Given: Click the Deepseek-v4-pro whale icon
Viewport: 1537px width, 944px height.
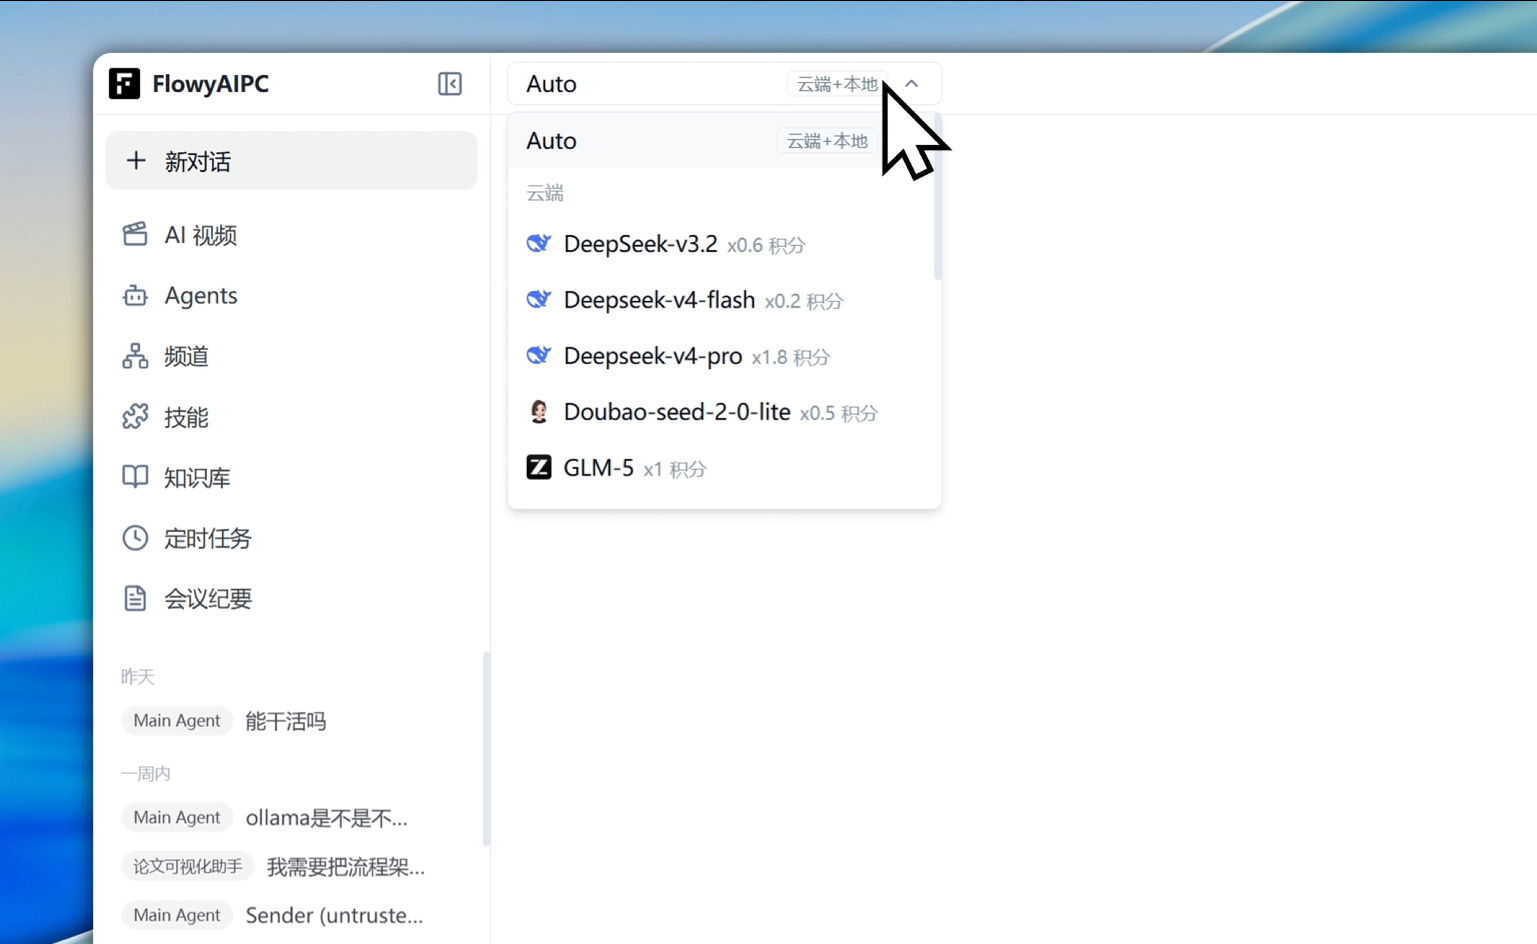Looking at the screenshot, I should coord(539,355).
